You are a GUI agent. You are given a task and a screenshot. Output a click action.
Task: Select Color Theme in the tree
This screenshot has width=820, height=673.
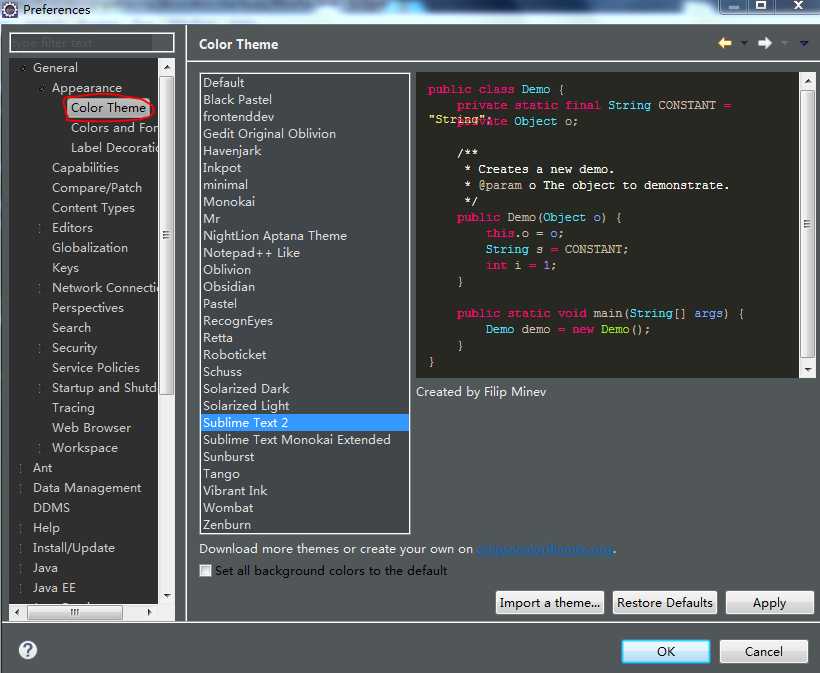click(x=108, y=108)
